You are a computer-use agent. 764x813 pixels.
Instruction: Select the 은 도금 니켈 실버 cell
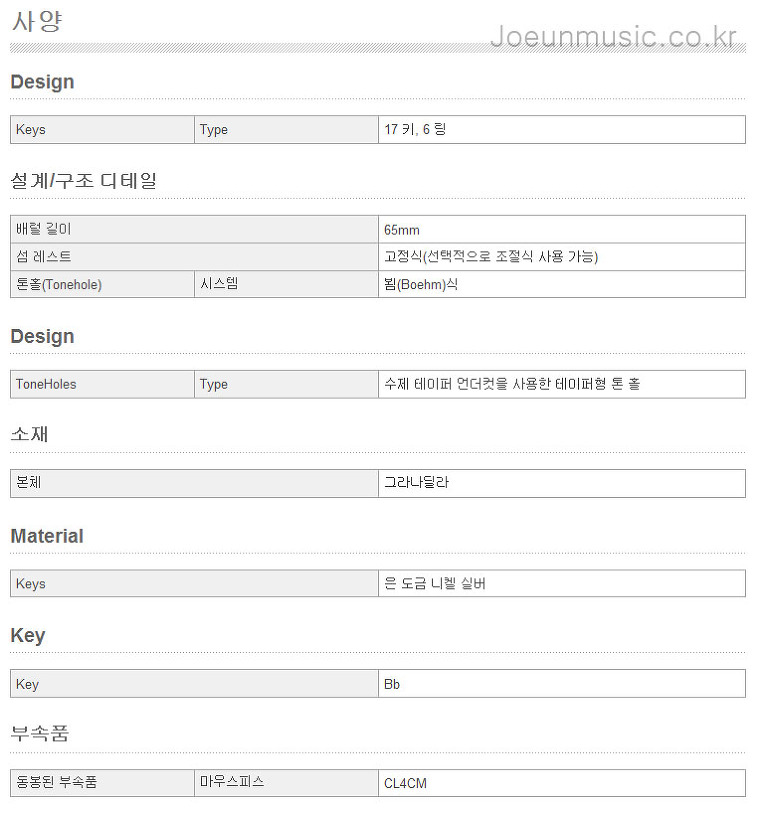tap(562, 583)
